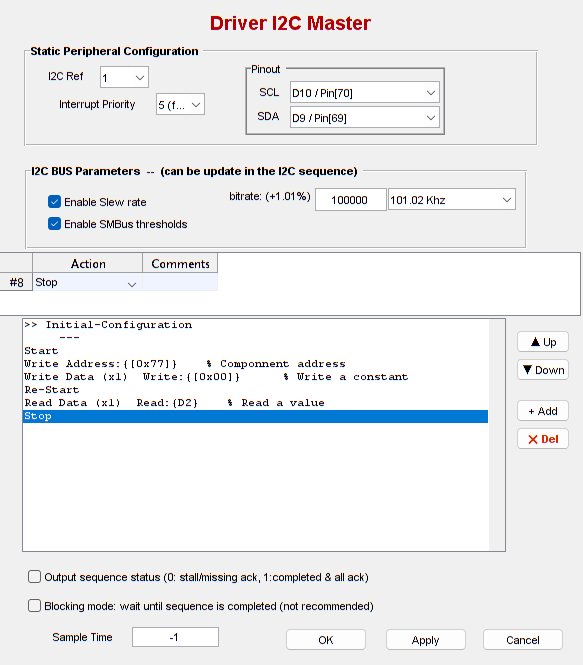583x665 pixels.
Task: Click the Sample Time input field
Action: click(175, 637)
